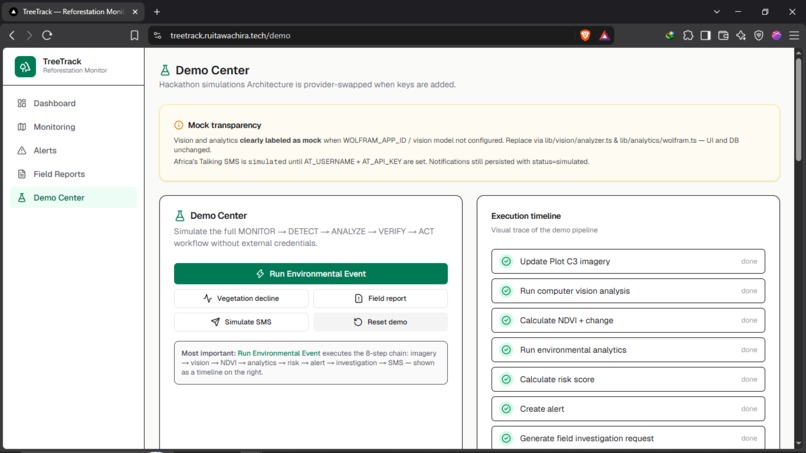Click the browser back arrow

12,35
